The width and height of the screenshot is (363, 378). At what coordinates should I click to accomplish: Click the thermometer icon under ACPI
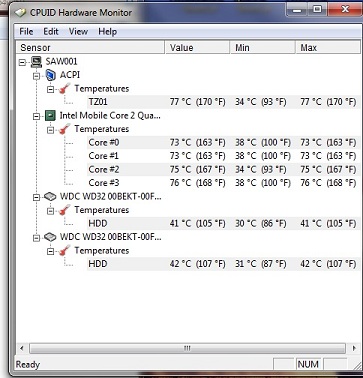(65, 89)
